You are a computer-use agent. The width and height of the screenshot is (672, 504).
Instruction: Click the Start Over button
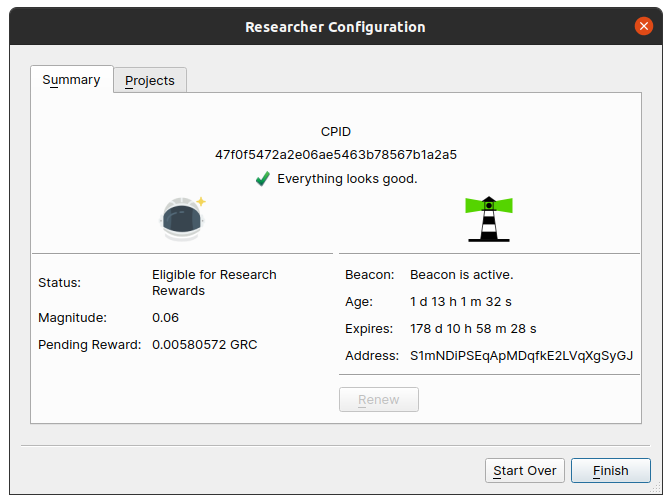pyautogui.click(x=525, y=471)
